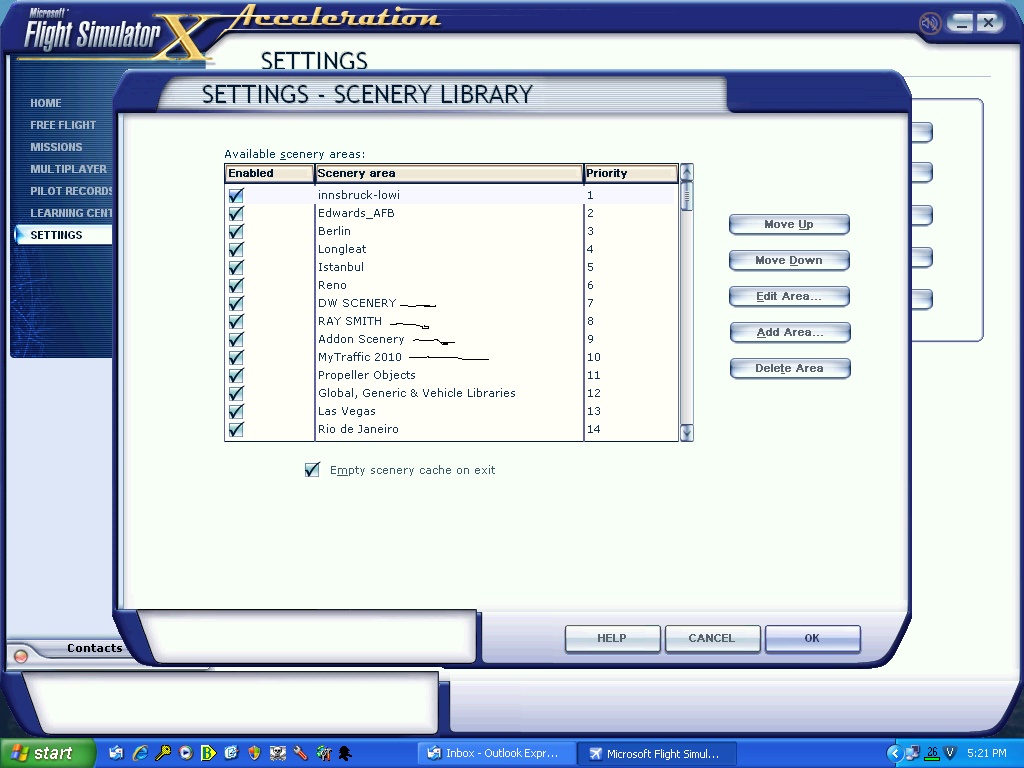Uncheck enabled box for innsbruck-lowi
This screenshot has height=768, width=1024.
(236, 195)
